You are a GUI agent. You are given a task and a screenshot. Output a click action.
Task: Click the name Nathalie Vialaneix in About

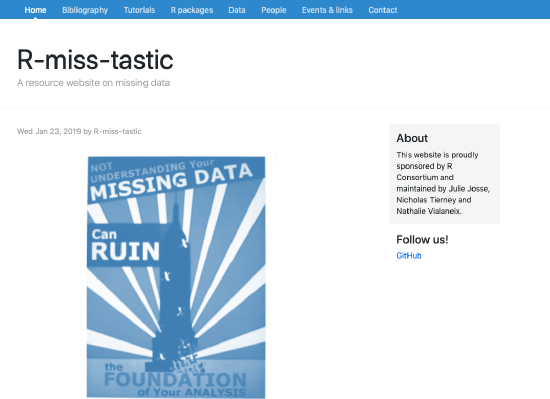click(x=429, y=211)
